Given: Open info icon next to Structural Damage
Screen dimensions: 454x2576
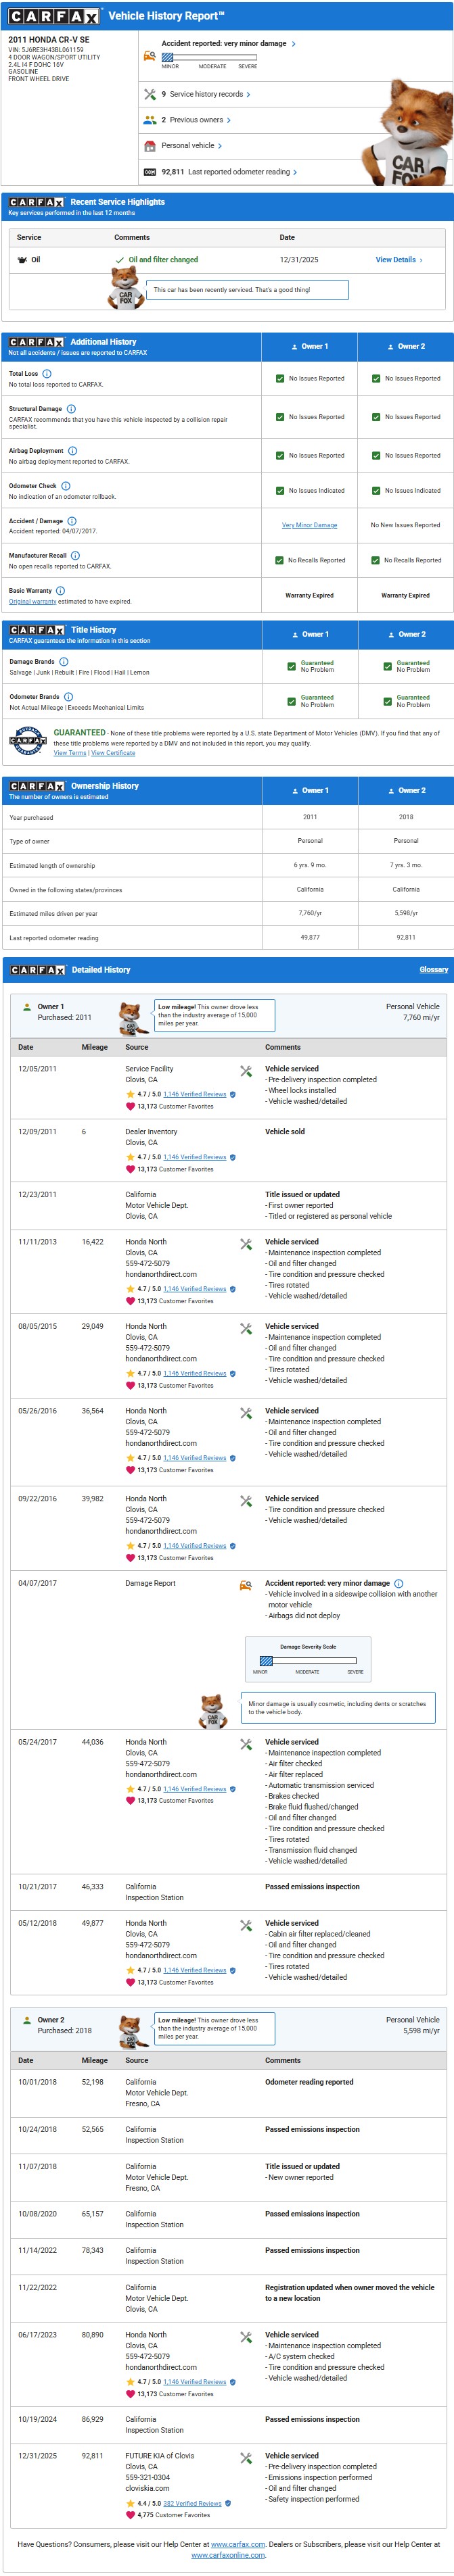Looking at the screenshot, I should [x=71, y=408].
